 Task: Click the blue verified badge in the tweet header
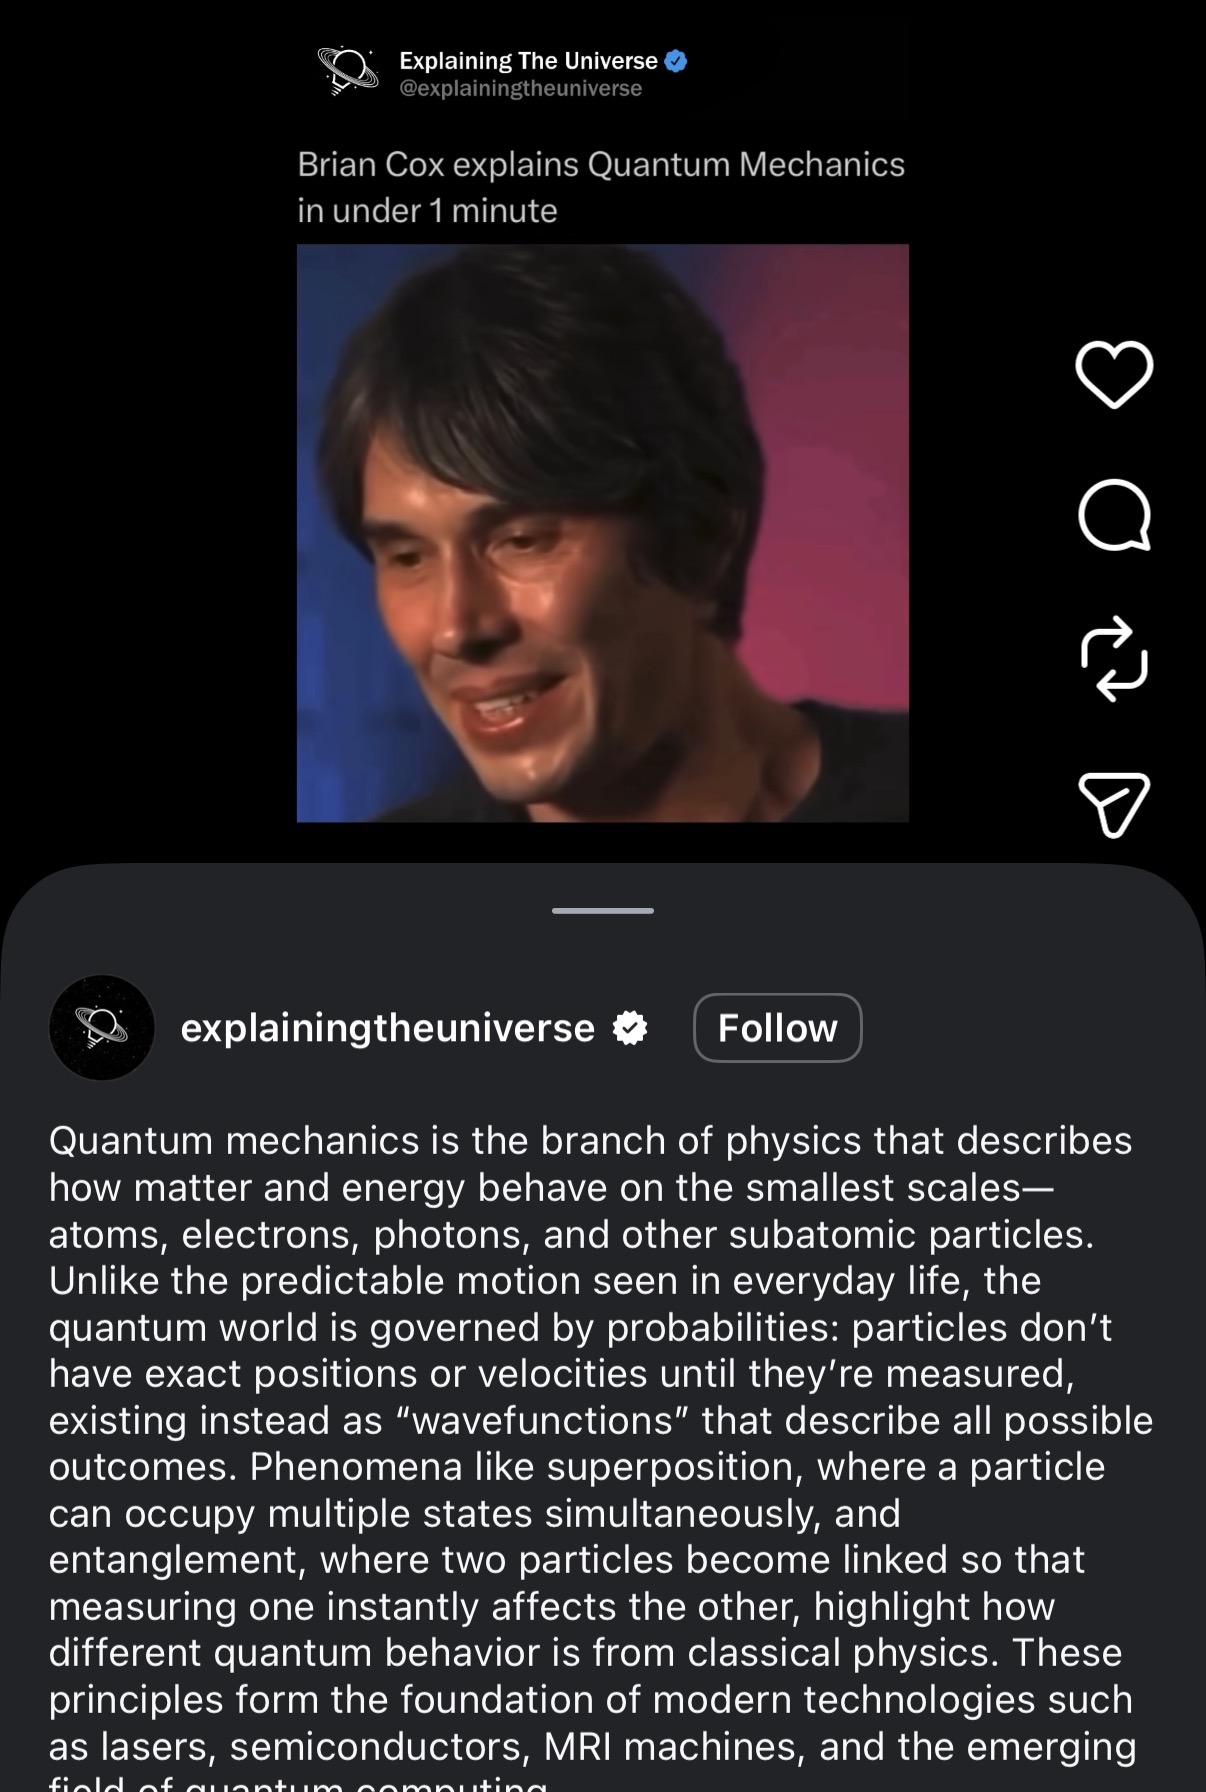pos(676,61)
